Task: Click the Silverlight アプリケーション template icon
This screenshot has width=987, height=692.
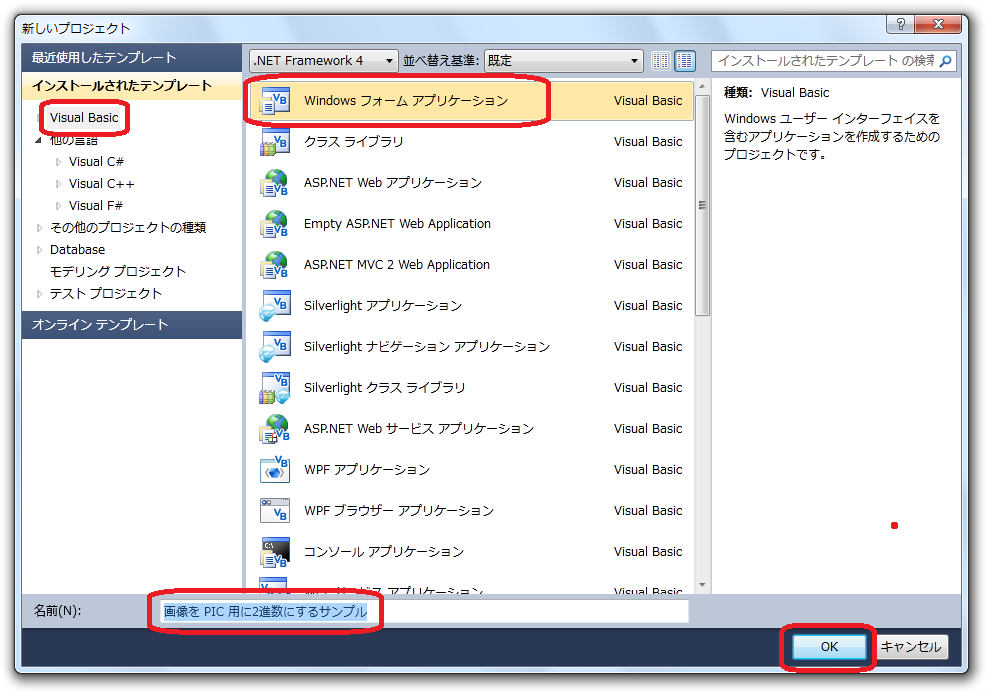Action: tap(275, 305)
